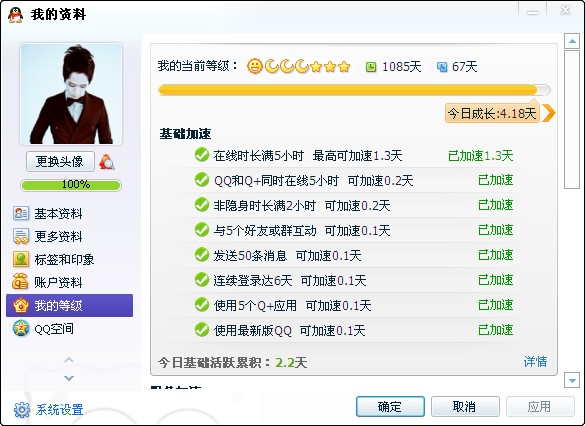Click the 我的当前等级 label
This screenshot has height=426, width=585.
(x=198, y=66)
